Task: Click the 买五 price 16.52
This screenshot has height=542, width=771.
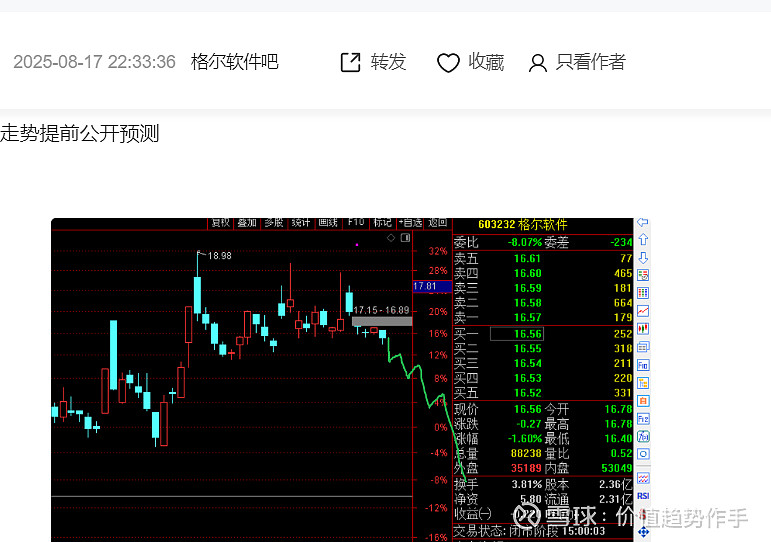Action: pos(527,393)
